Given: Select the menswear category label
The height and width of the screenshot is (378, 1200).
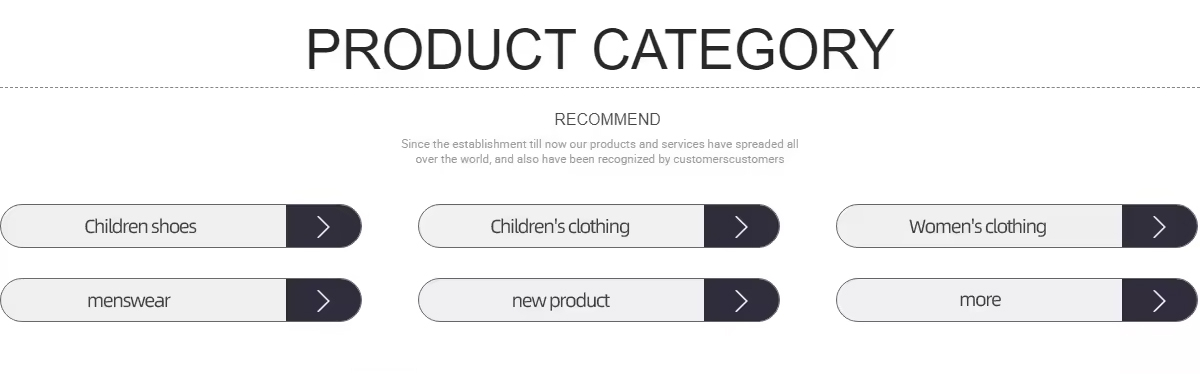Looking at the screenshot, I should (129, 300).
